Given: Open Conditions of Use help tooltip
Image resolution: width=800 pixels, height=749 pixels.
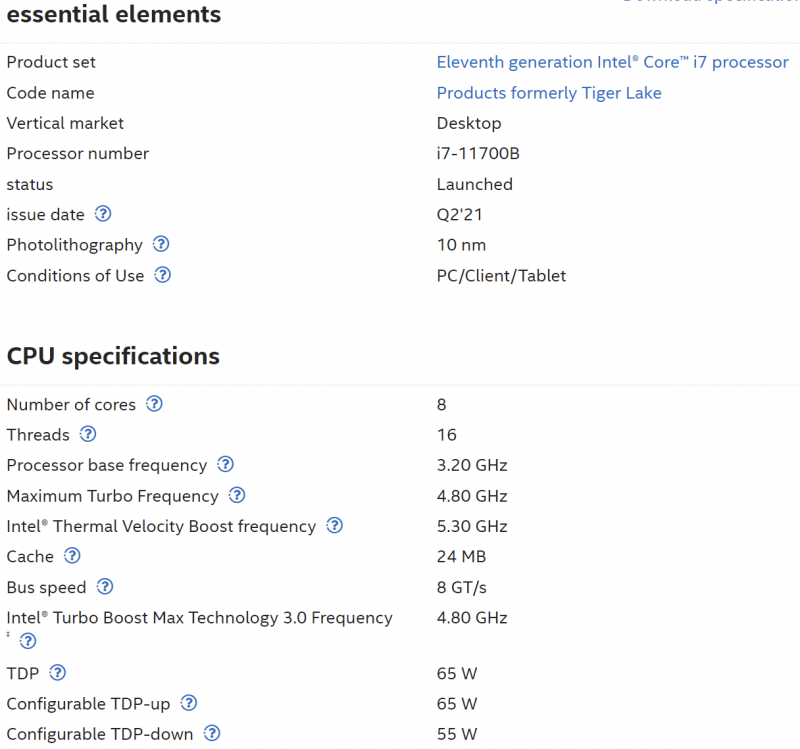Looking at the screenshot, I should (x=163, y=275).
